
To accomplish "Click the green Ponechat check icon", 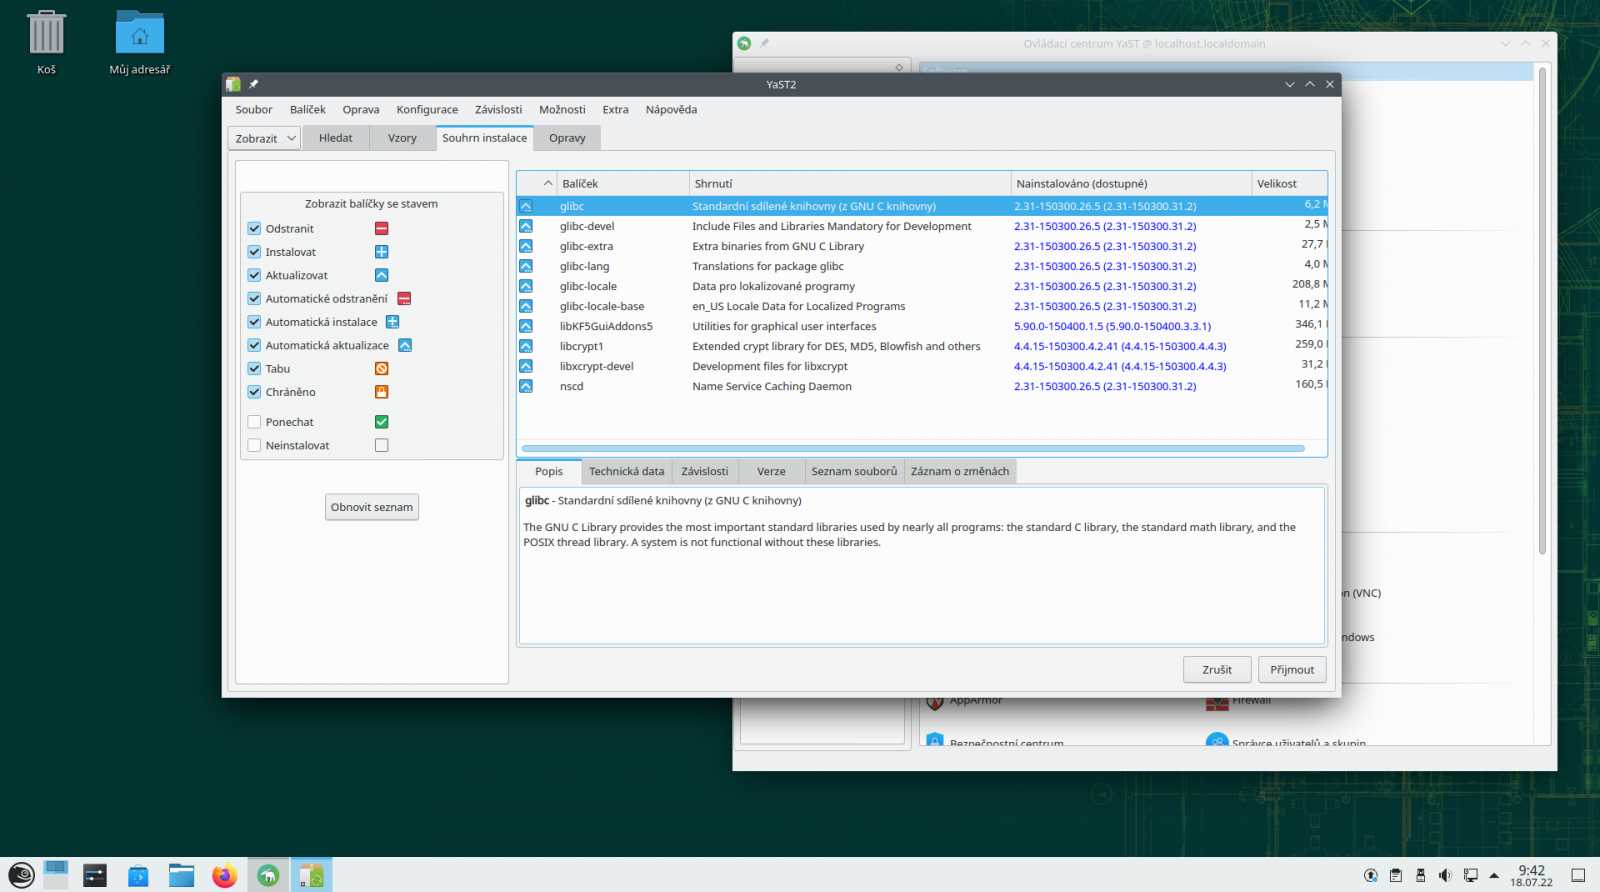I will click(x=381, y=422).
